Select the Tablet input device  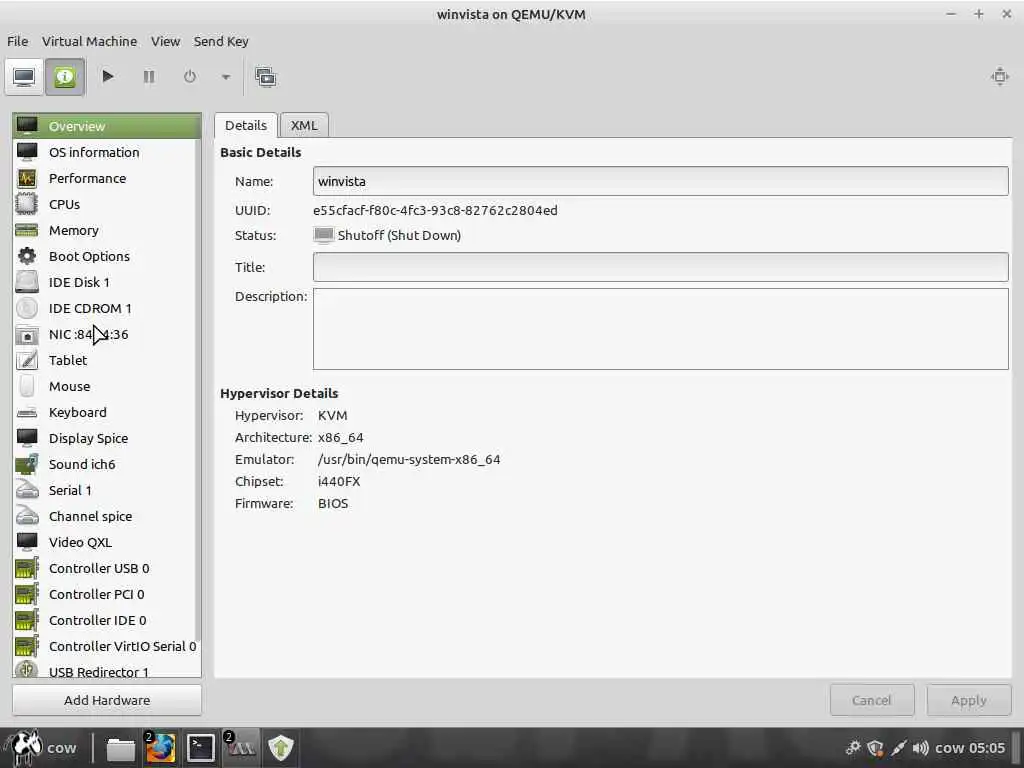tap(106, 360)
